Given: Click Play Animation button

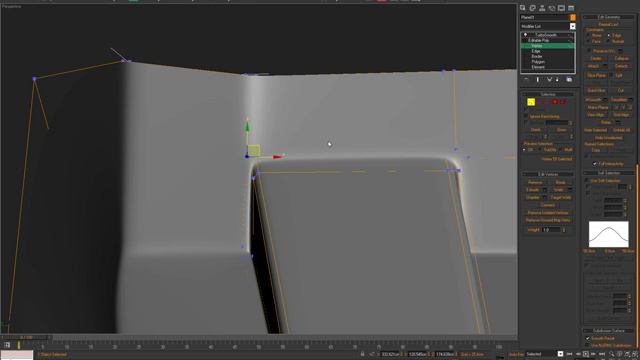Looking at the screenshot, I should point(586,354).
